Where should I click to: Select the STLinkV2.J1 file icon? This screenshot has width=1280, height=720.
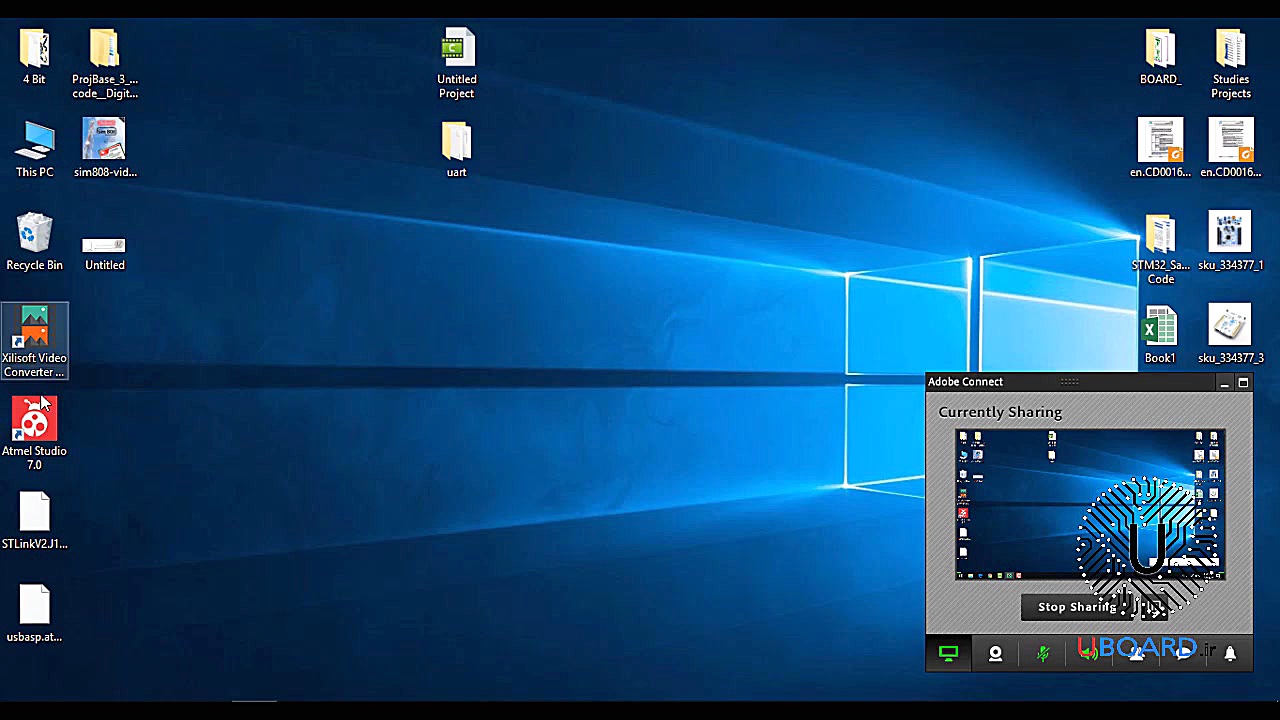34,521
